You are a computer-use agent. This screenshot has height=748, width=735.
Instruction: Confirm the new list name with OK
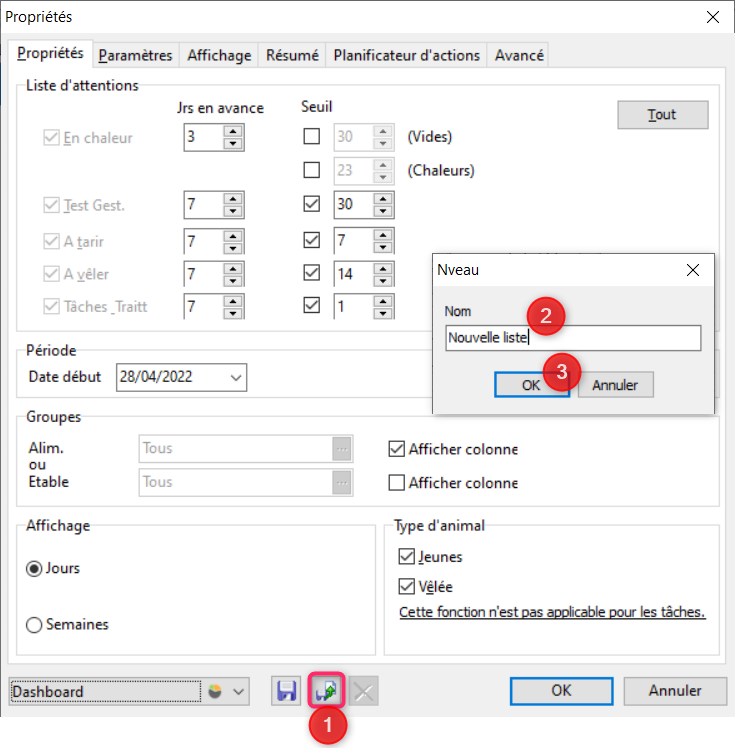point(532,384)
